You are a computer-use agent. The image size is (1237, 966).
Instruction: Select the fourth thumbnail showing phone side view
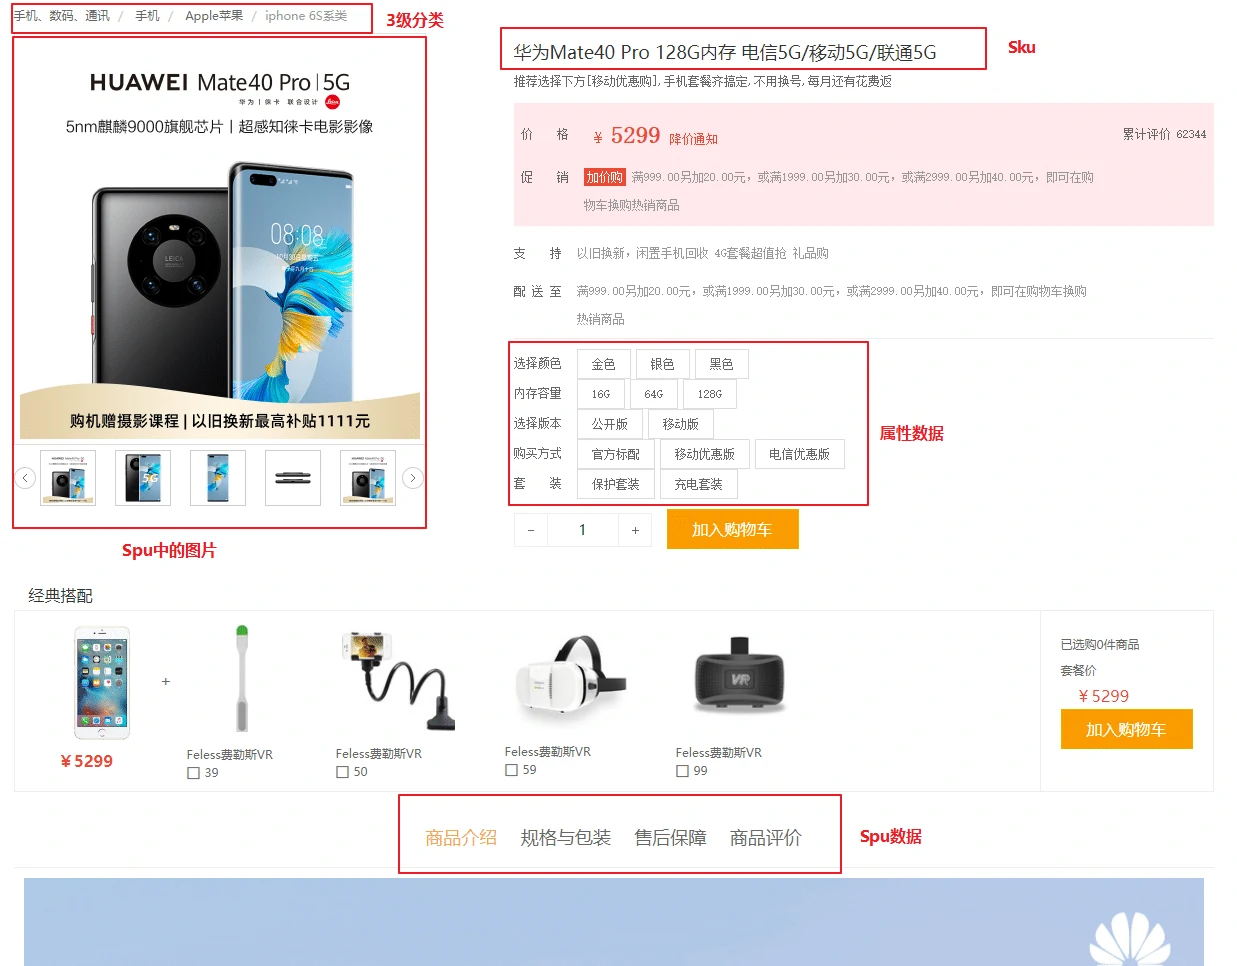tap(293, 478)
